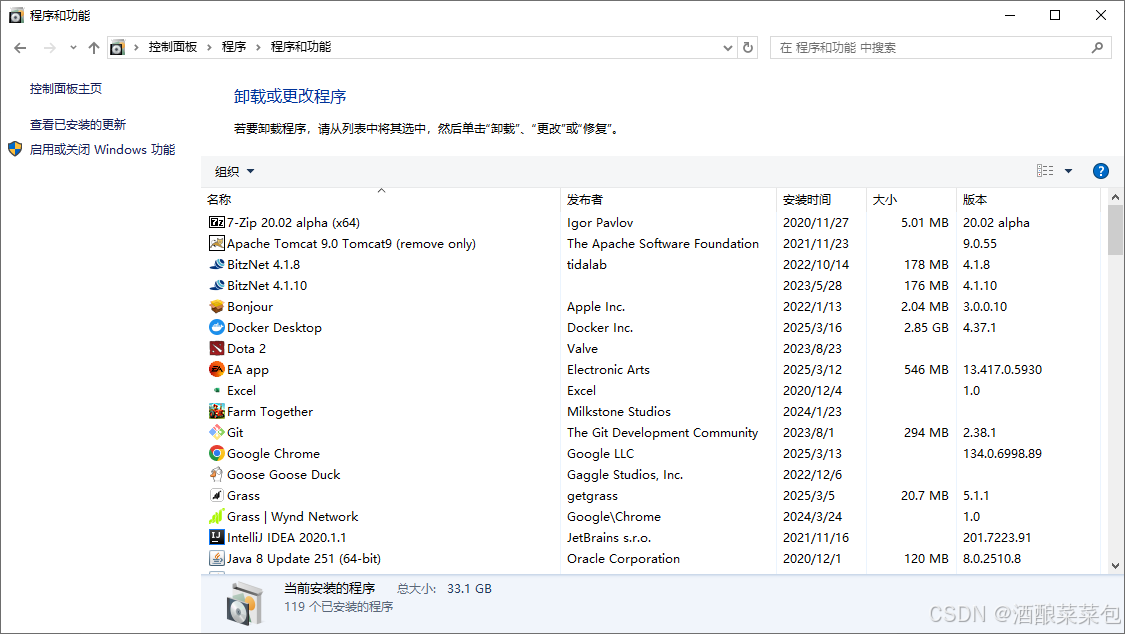Click the 2023/8/23 install date cell

[812, 349]
